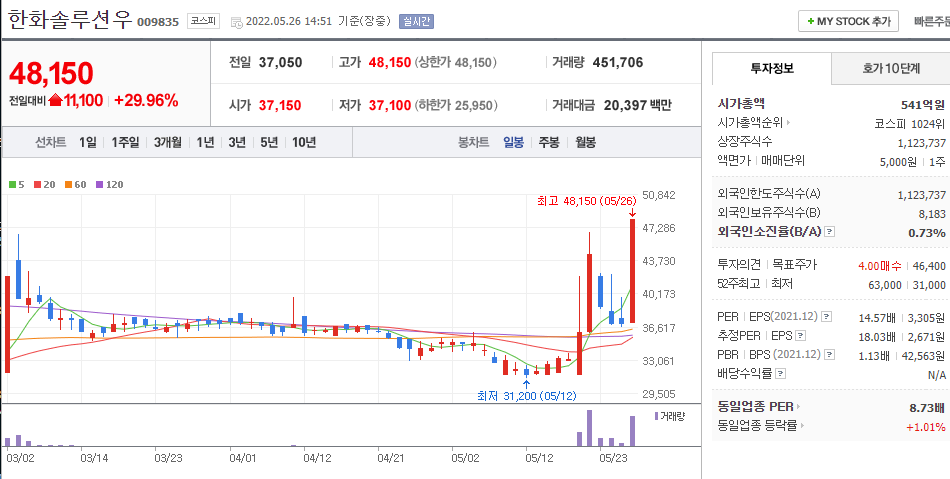Select the 3개월 line chart period
This screenshot has height=479, width=950.
pos(167,143)
